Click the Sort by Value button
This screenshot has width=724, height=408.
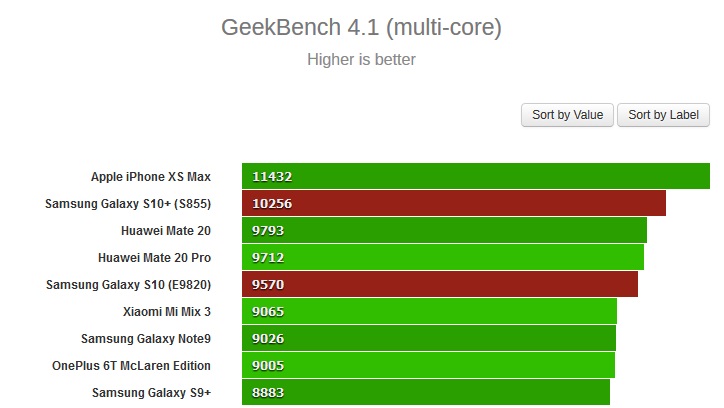click(x=567, y=115)
